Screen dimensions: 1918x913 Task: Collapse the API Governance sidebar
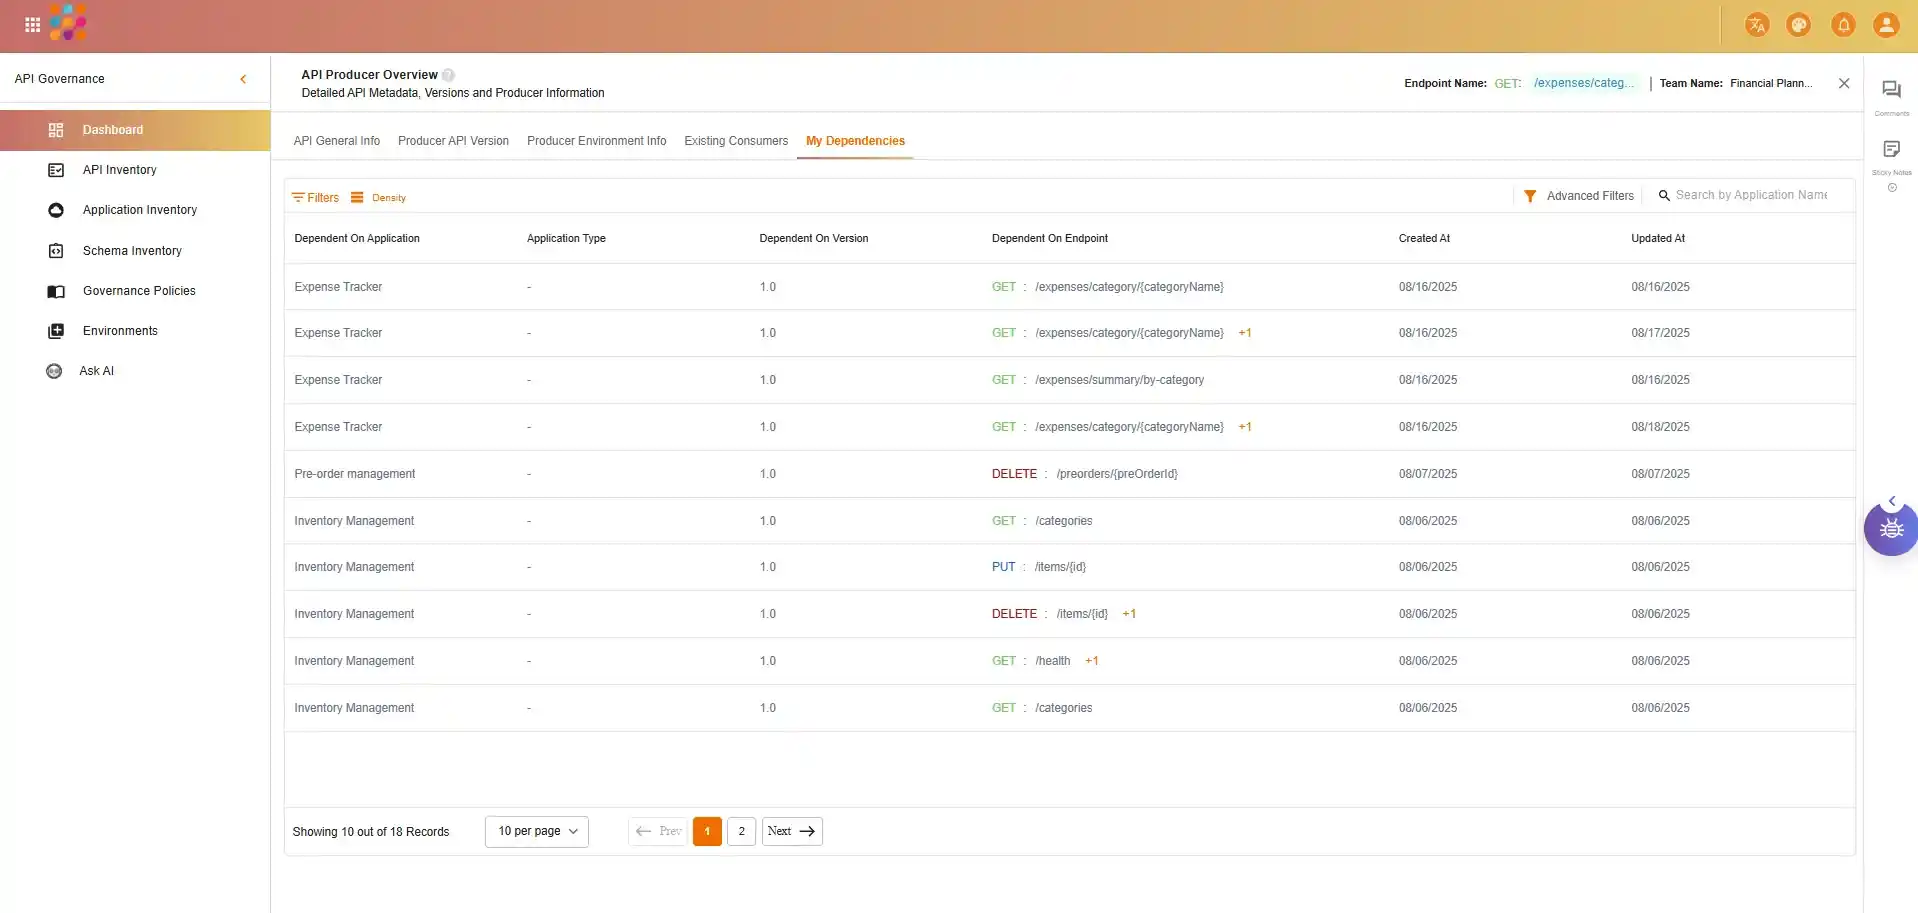pyautogui.click(x=243, y=79)
